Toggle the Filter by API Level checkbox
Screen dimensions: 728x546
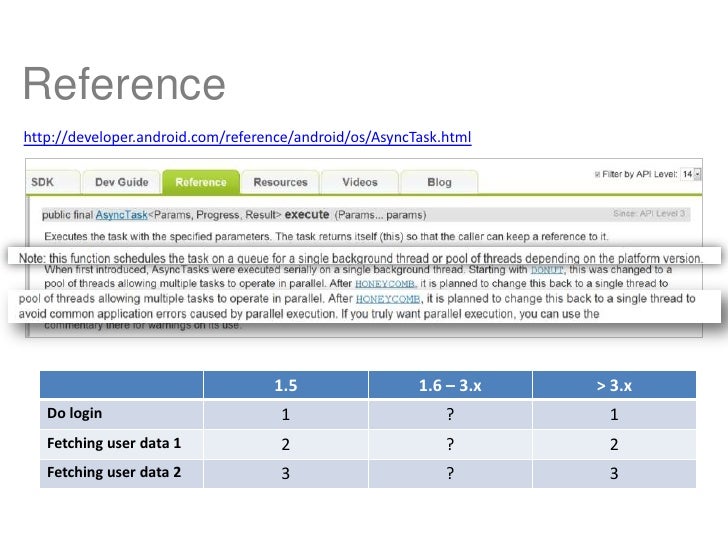[x=598, y=175]
